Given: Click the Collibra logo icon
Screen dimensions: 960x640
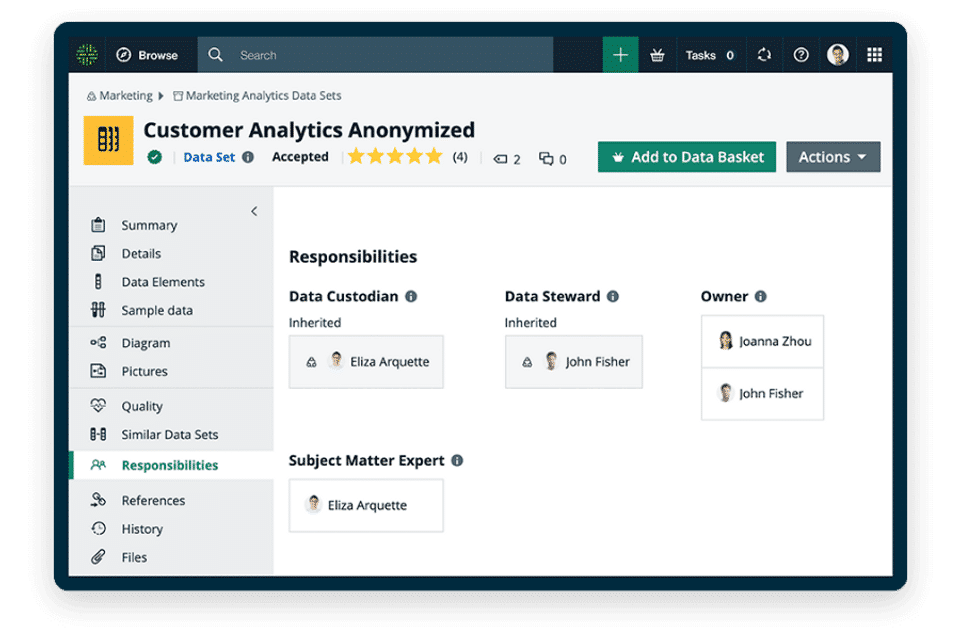Looking at the screenshot, I should point(87,55).
